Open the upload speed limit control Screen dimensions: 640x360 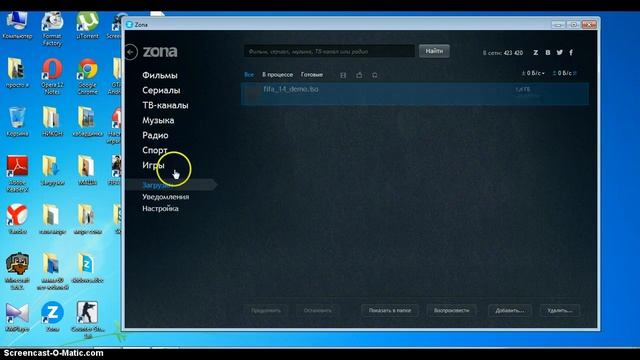(564, 73)
